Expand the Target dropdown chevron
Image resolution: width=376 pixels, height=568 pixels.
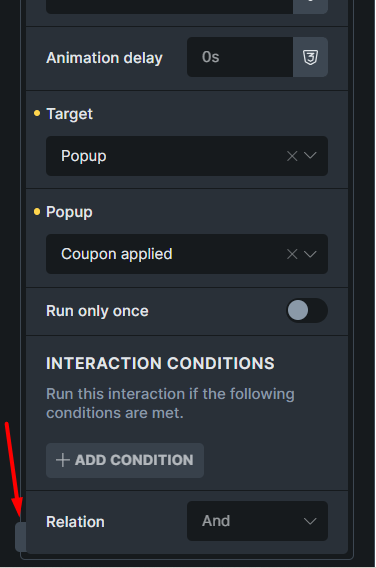[x=310, y=156]
